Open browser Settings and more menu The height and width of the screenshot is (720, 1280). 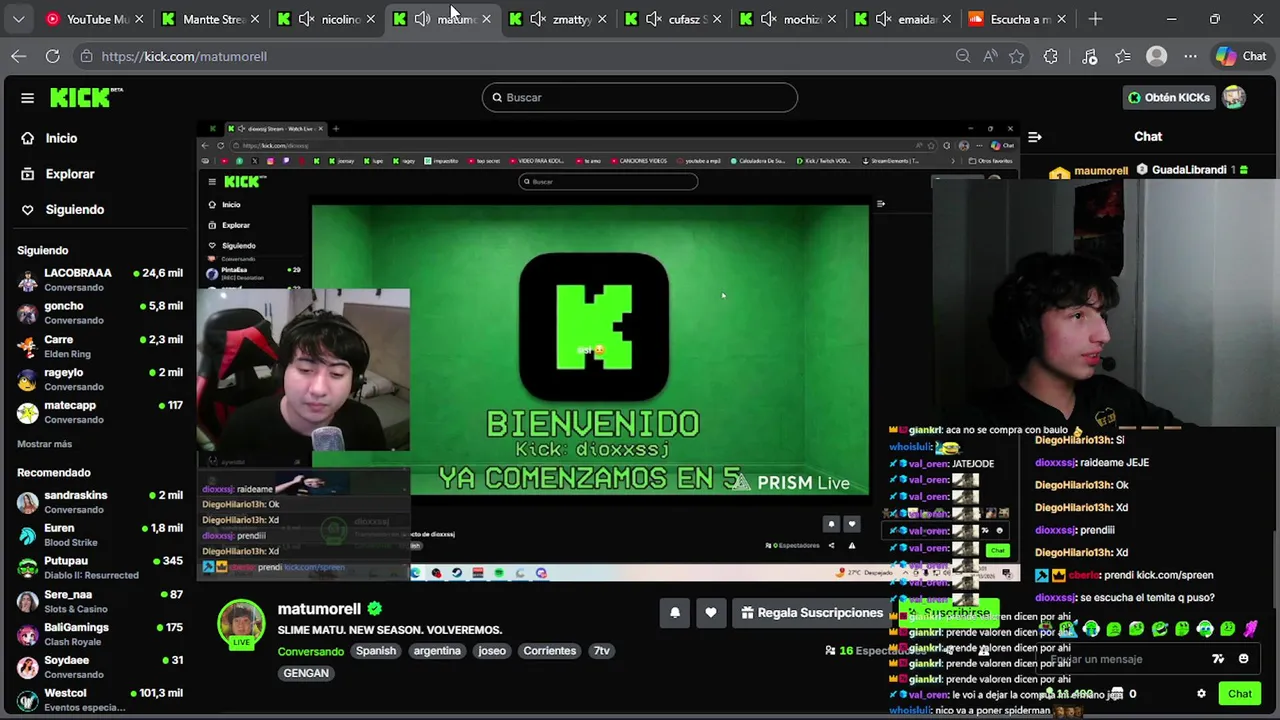[x=1190, y=56]
